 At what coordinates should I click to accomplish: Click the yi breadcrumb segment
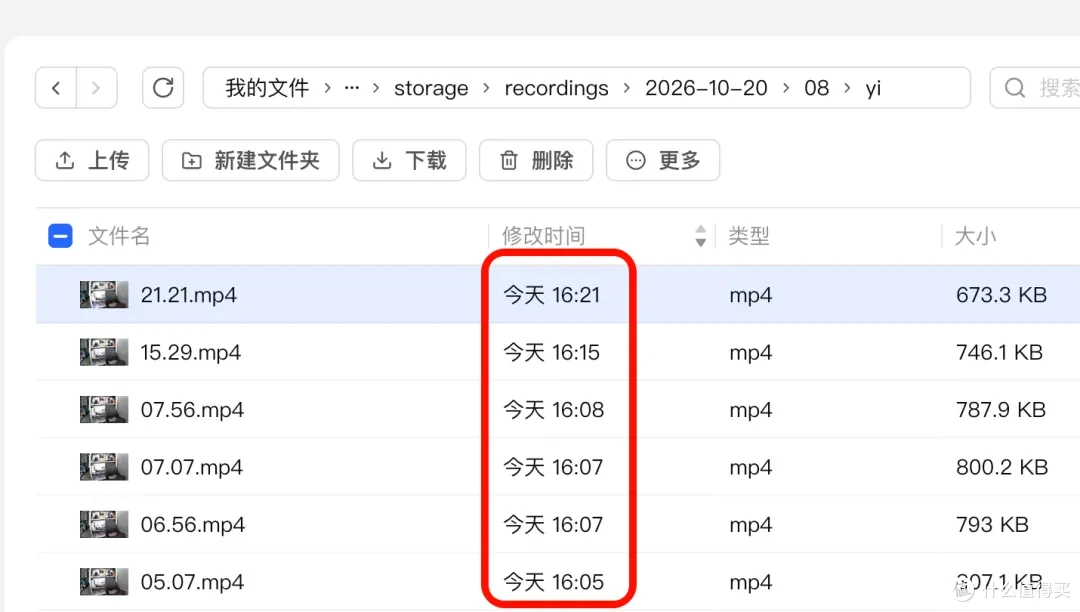click(873, 89)
